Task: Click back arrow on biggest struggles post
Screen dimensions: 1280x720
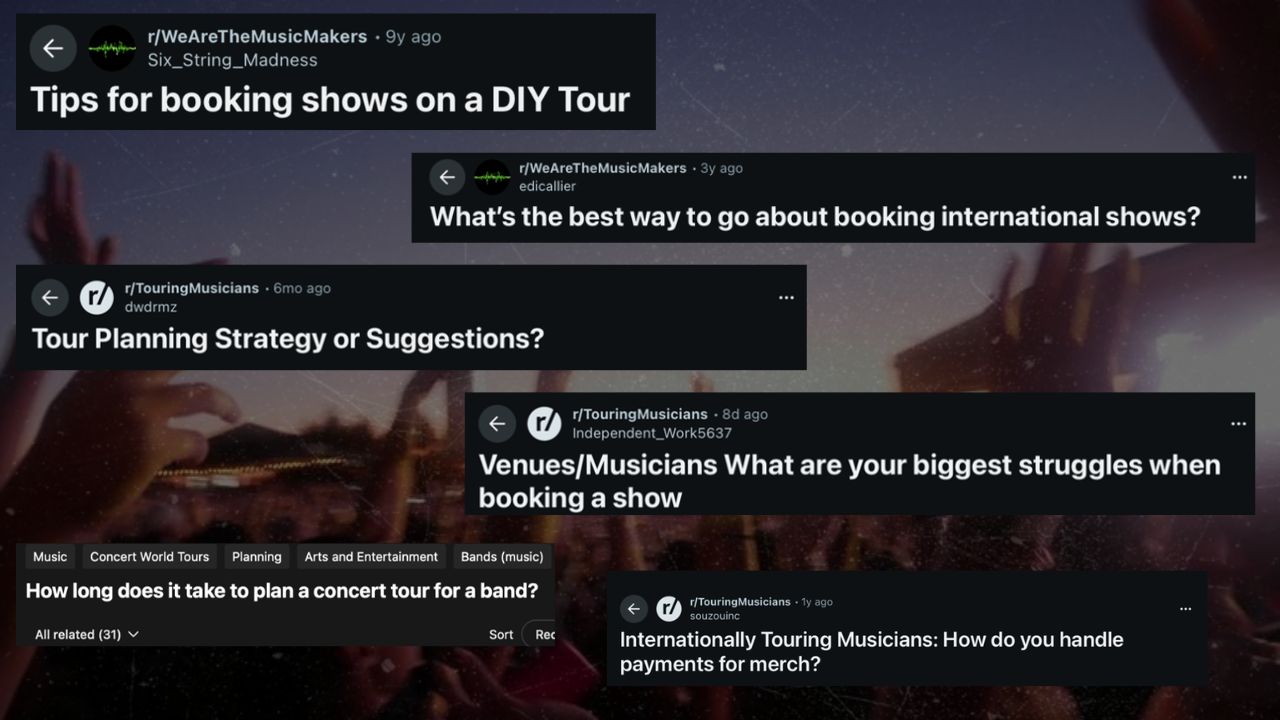Action: coord(497,424)
